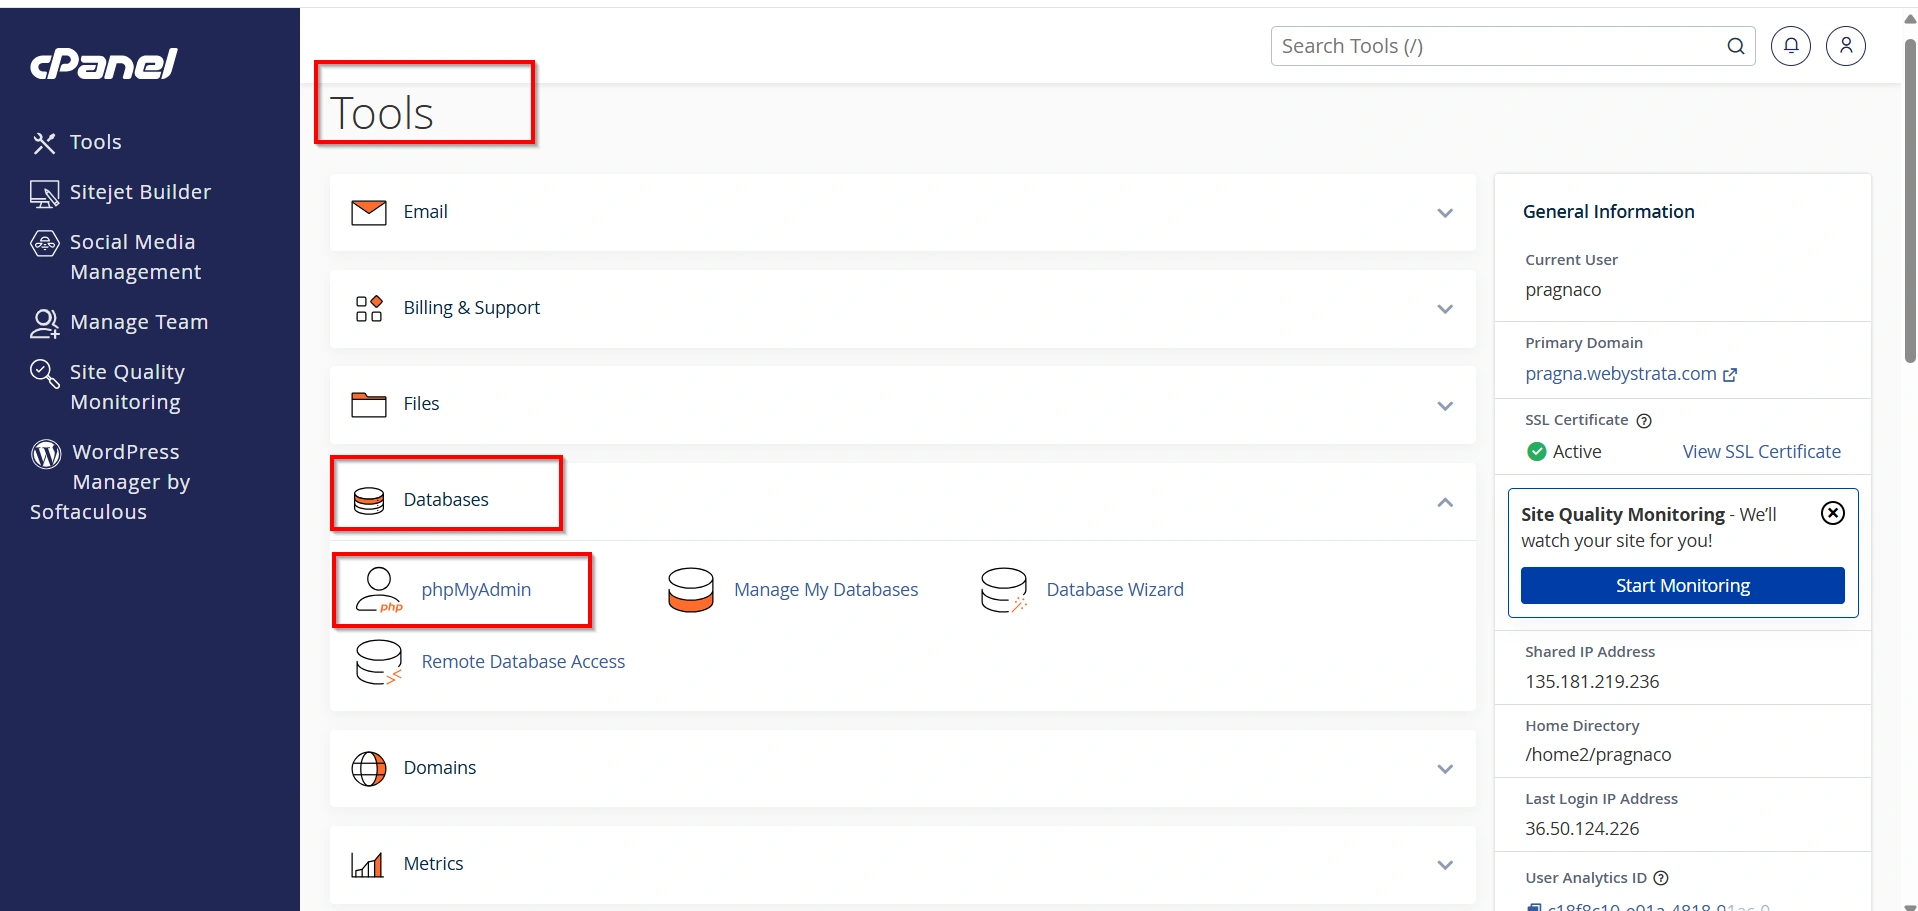The image size is (1918, 911).
Task: Click the Billing & Support header text
Action: (472, 308)
